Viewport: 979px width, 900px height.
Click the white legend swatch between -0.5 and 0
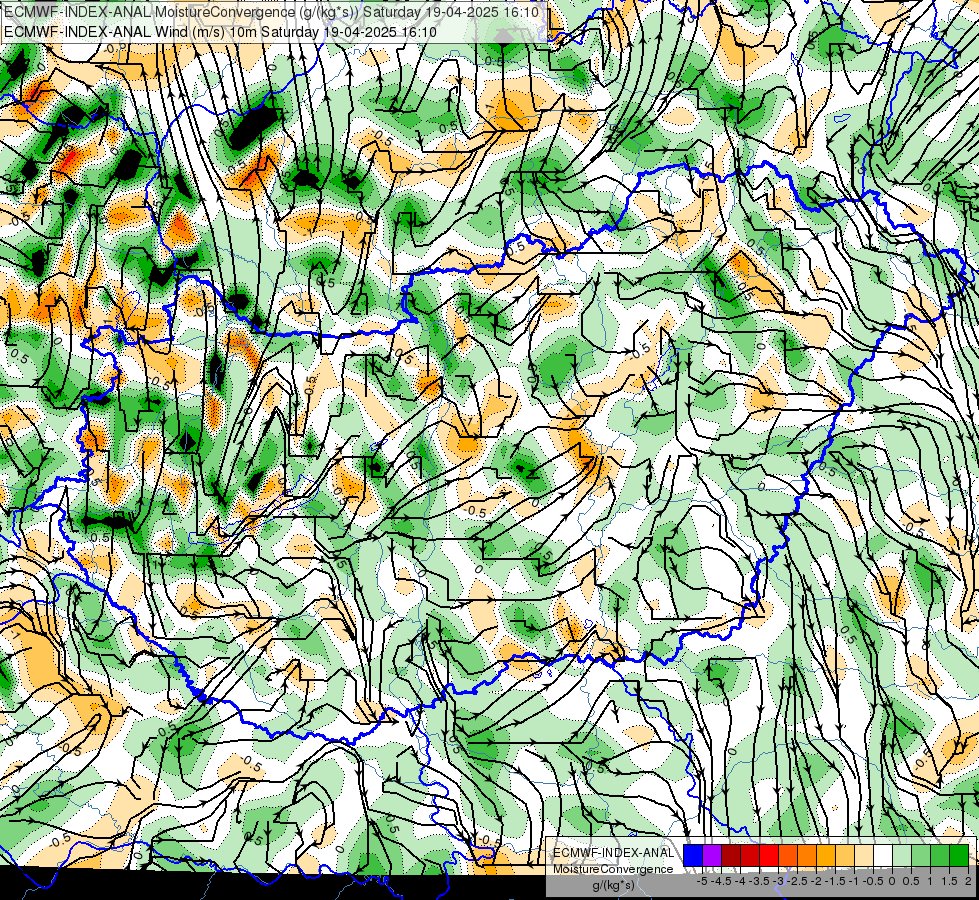coord(883,856)
